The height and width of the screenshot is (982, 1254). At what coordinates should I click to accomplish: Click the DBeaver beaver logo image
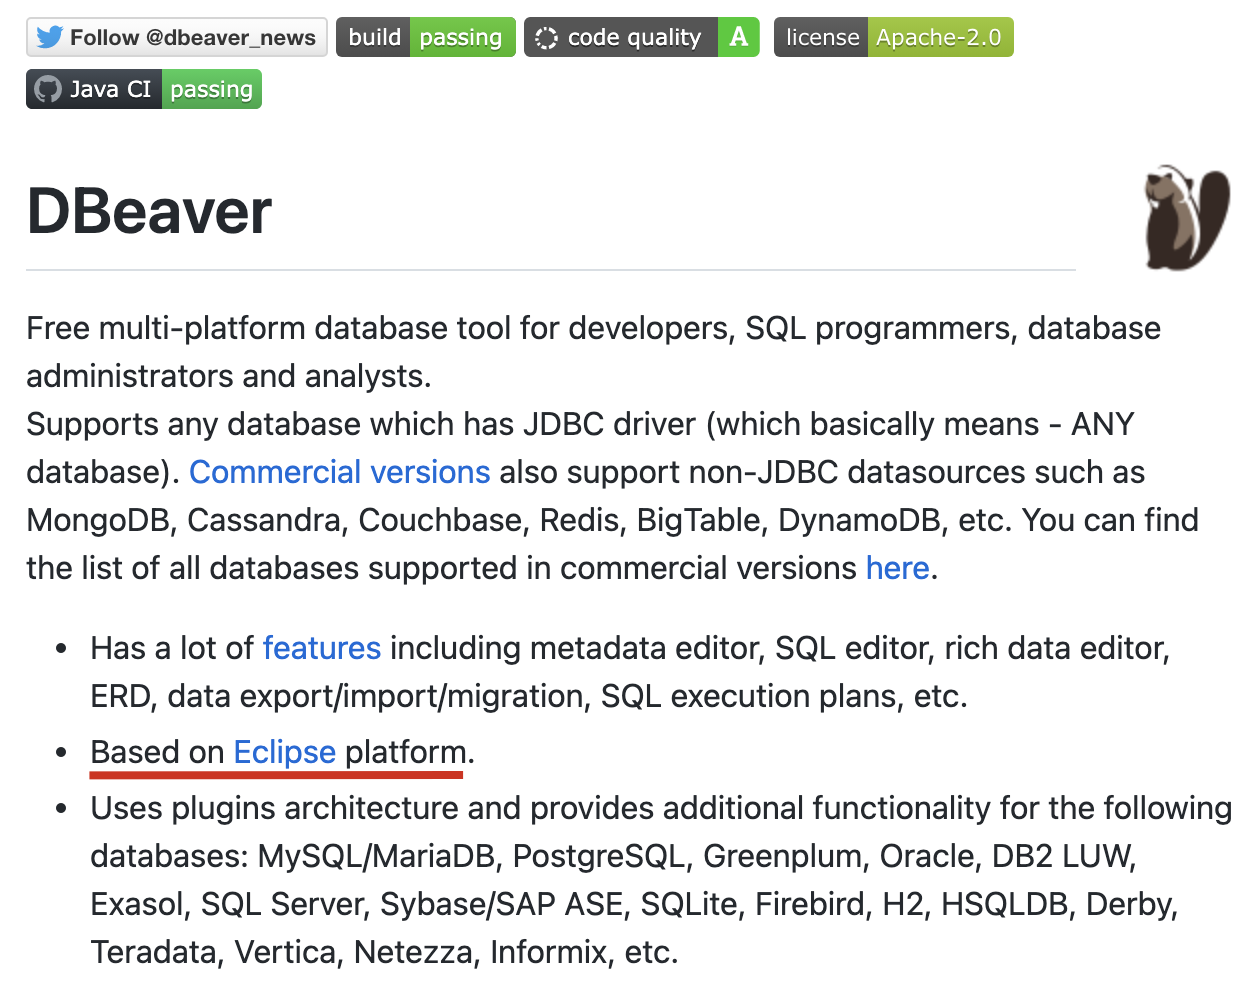point(1187,218)
